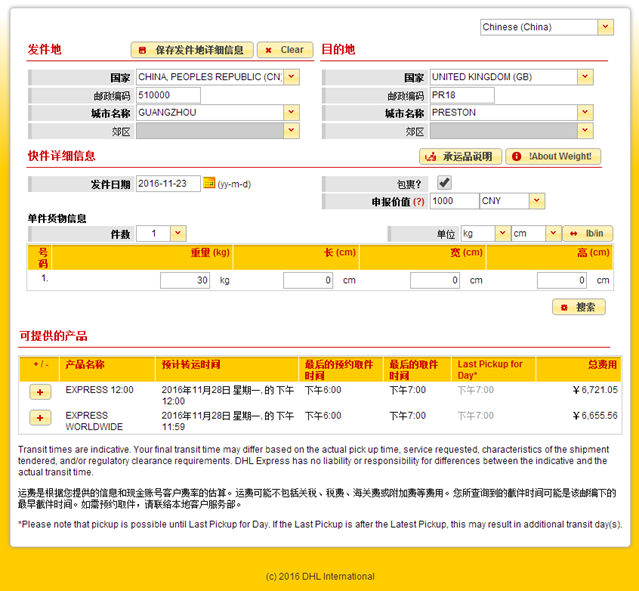Screen dimensions: 639x591
Task: Toggle the 包裹? package checkbox
Action: pos(444,183)
